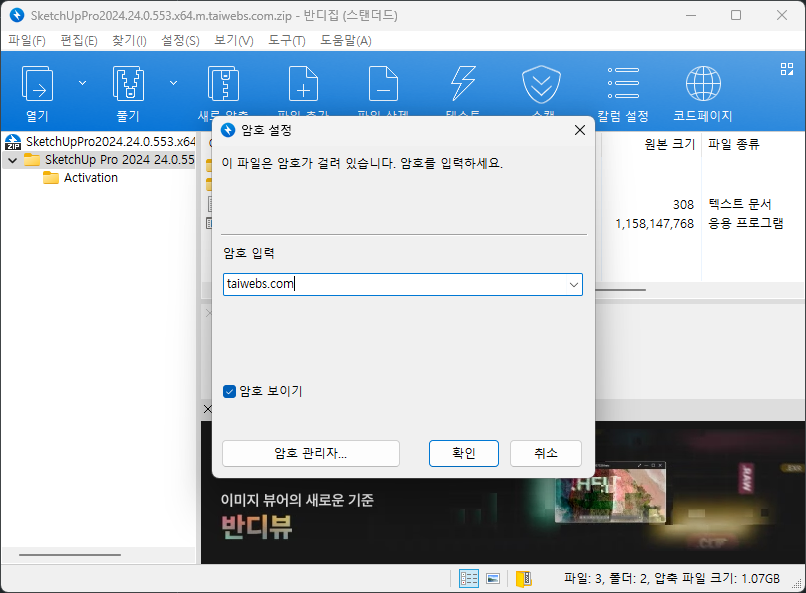Image resolution: width=806 pixels, height=593 pixels.
Task: Click the 원본 크기 column header
Action: pyautogui.click(x=669, y=144)
